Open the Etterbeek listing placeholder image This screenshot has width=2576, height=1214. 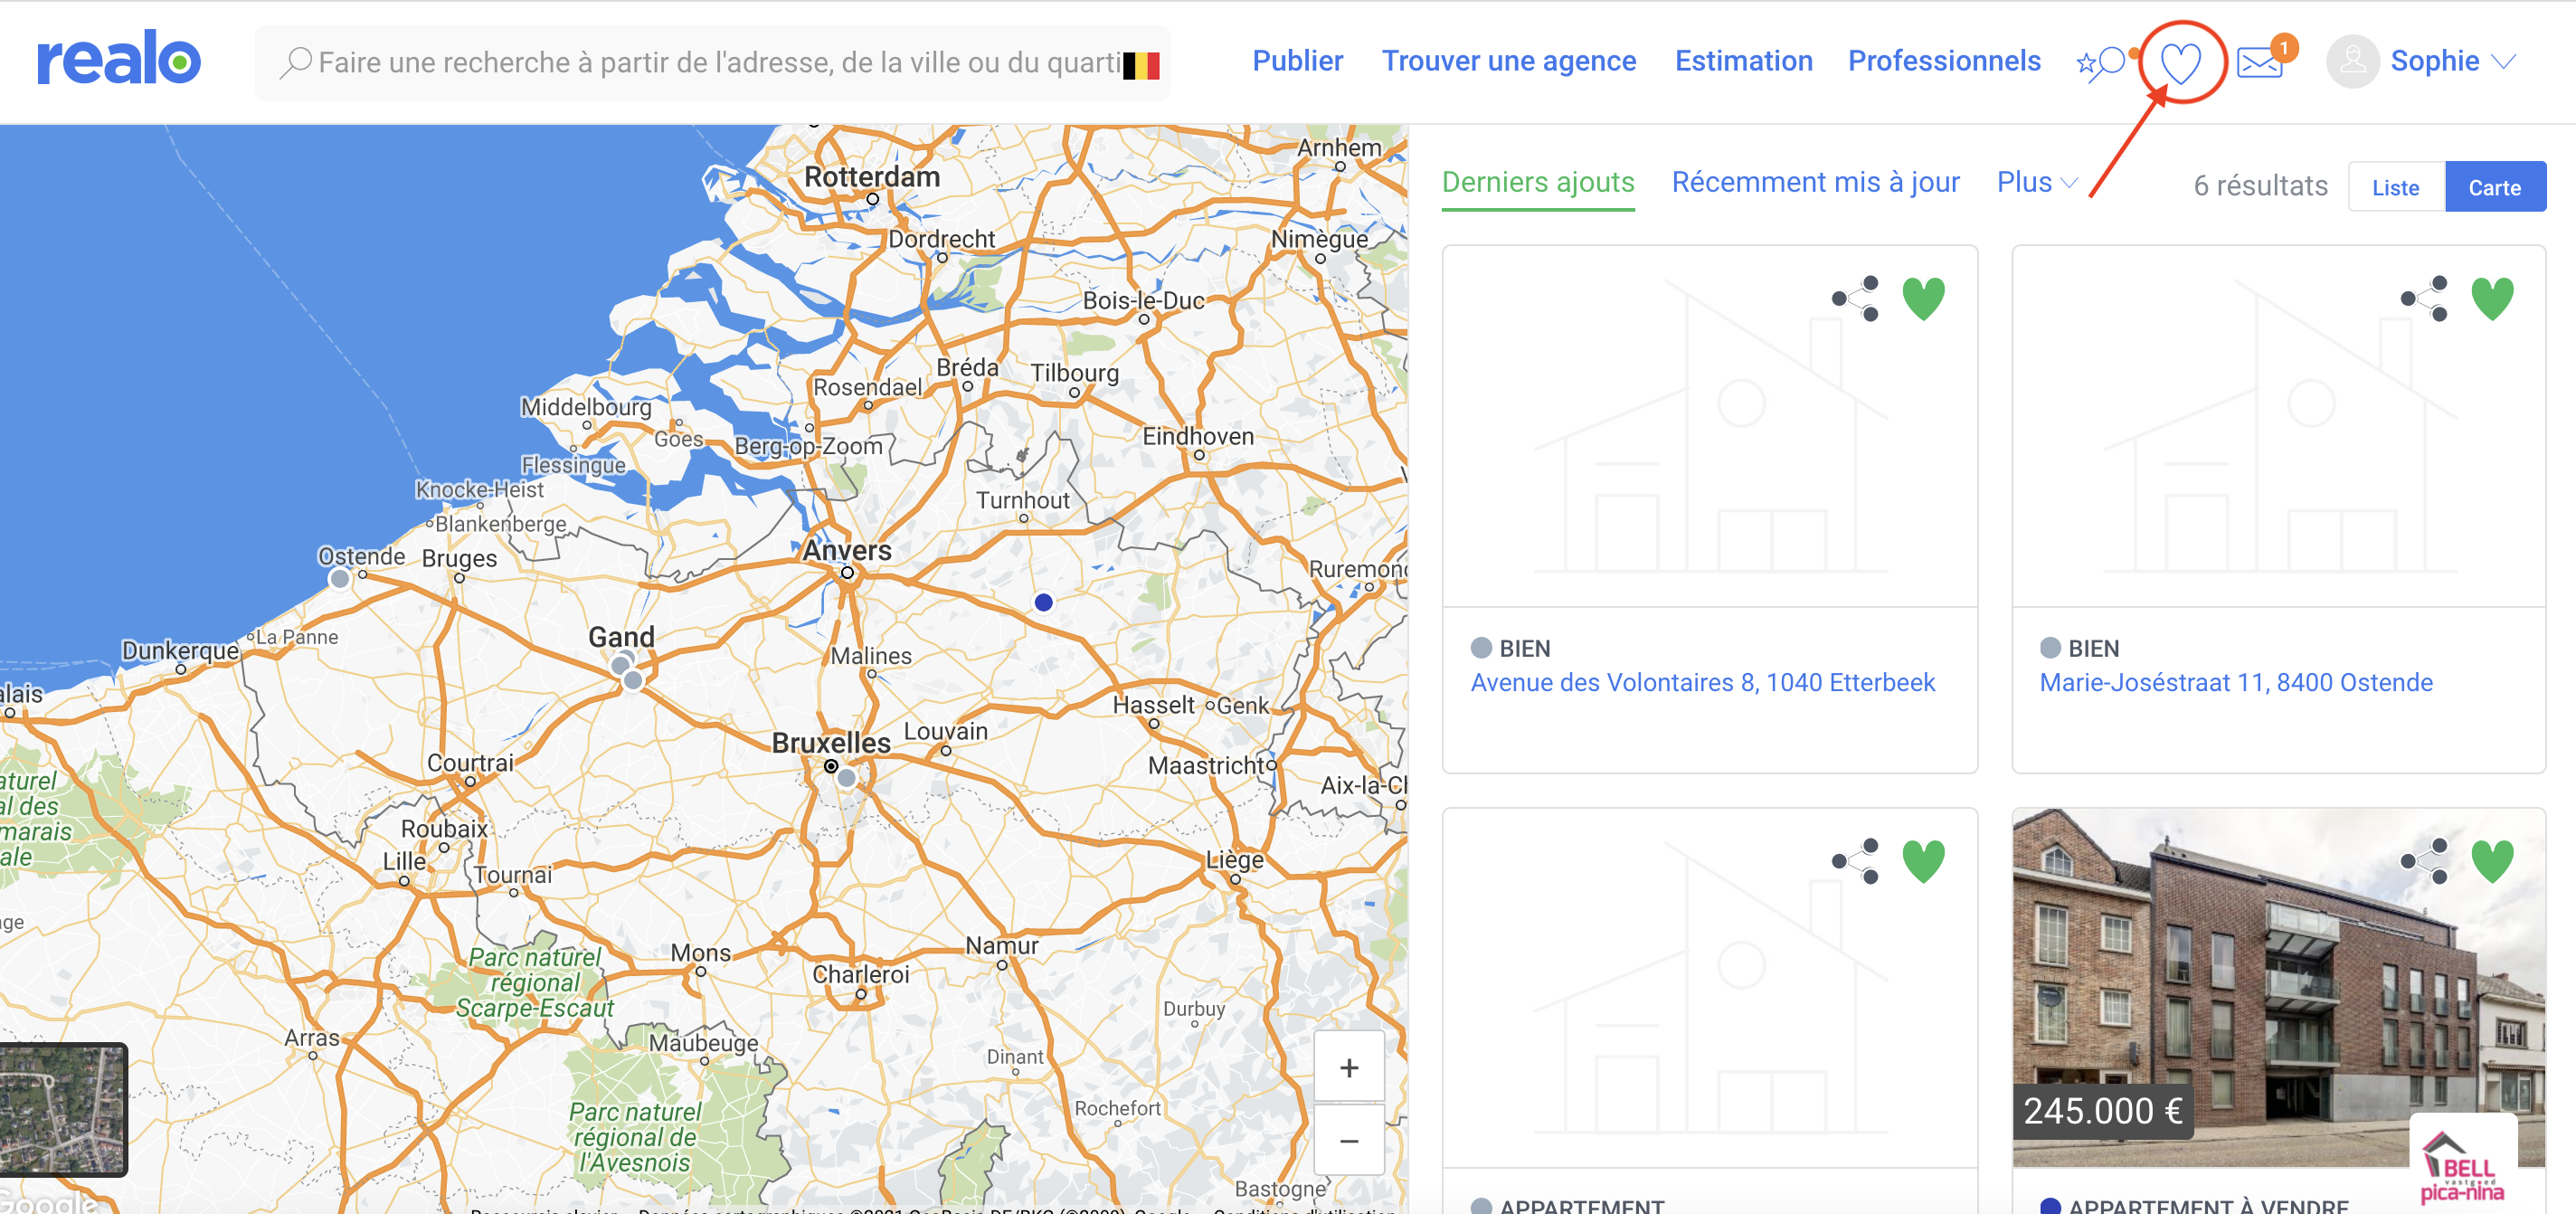tap(1709, 427)
